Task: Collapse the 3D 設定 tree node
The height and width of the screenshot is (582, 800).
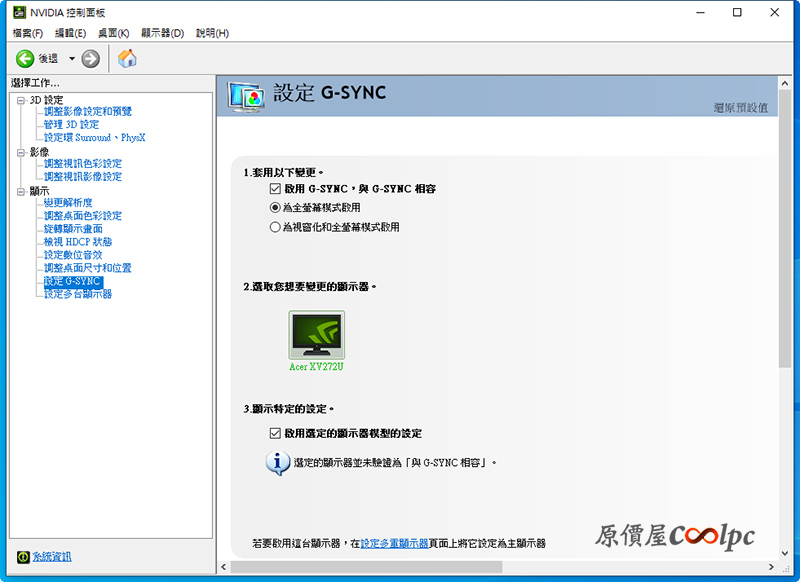Action: (x=21, y=100)
